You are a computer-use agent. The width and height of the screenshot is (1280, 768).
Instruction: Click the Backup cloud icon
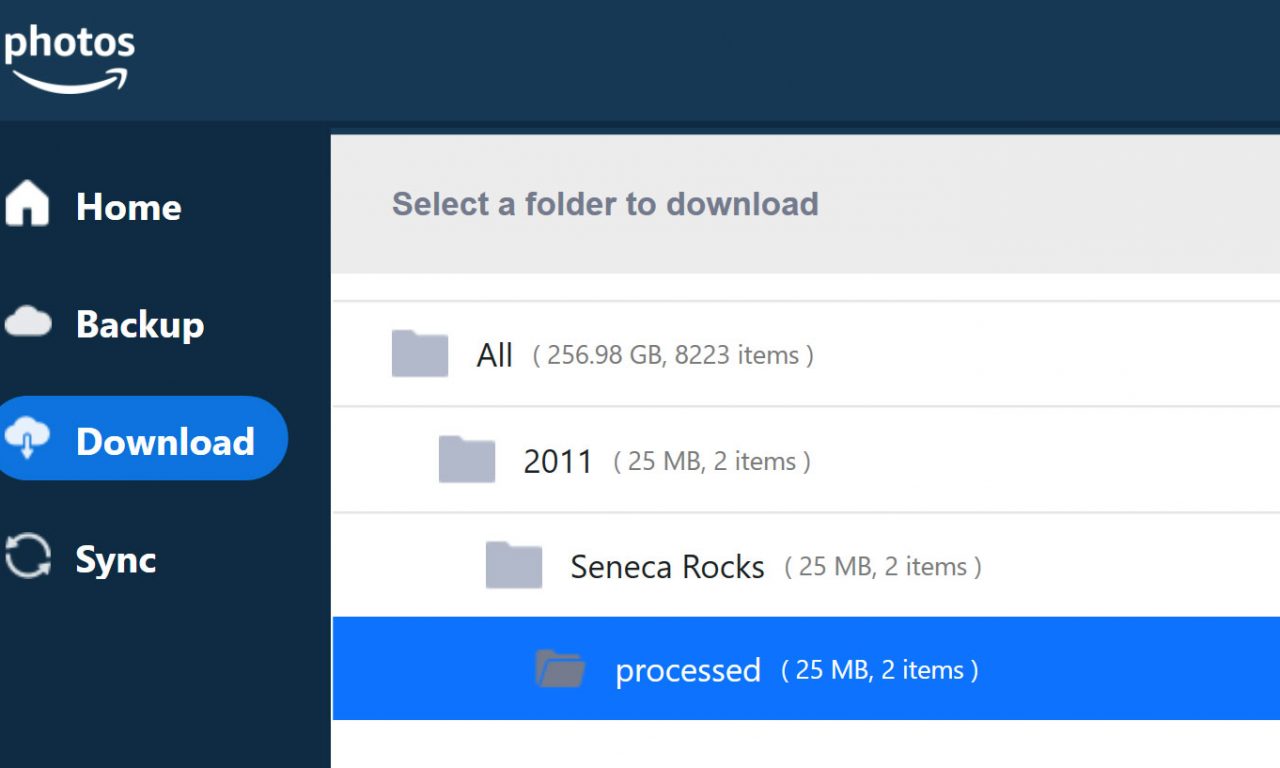[28, 322]
